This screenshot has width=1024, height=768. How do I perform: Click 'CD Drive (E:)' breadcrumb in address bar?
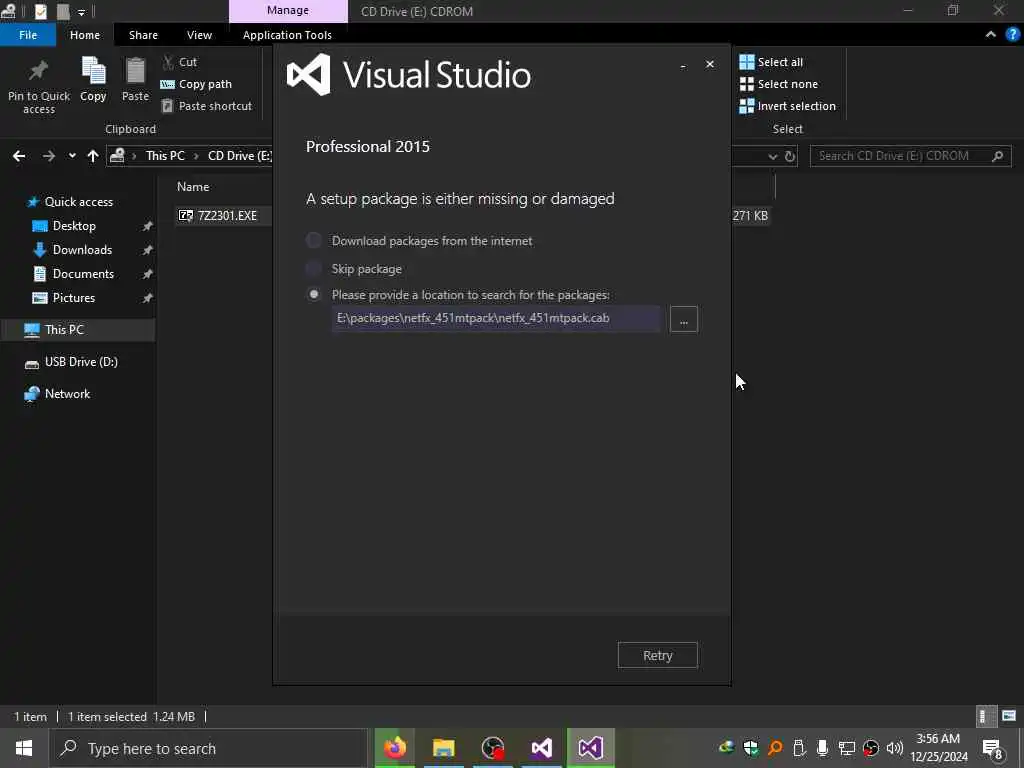pyautogui.click(x=240, y=156)
